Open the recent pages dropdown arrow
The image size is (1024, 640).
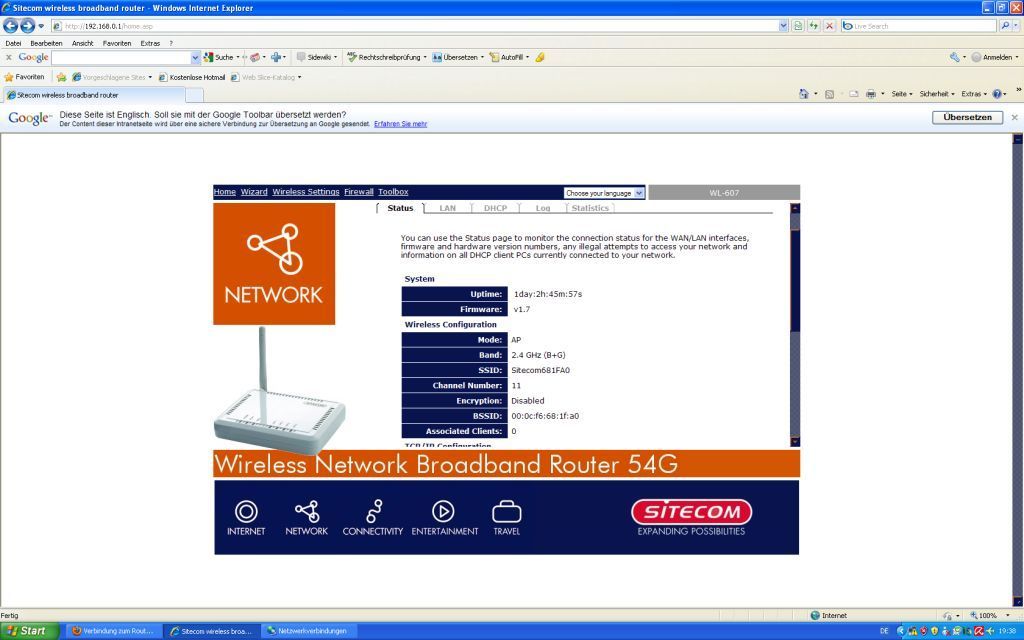pos(41,26)
